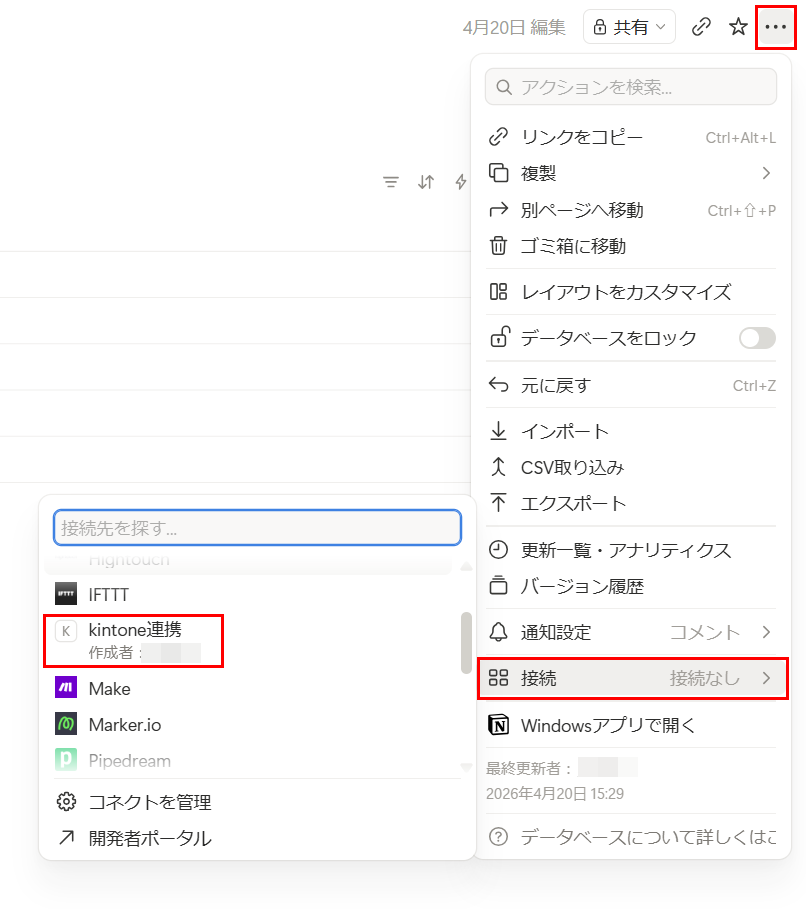This screenshot has height=909, width=806.
Task: Click the lightning automation icon in toolbar
Action: [x=461, y=182]
